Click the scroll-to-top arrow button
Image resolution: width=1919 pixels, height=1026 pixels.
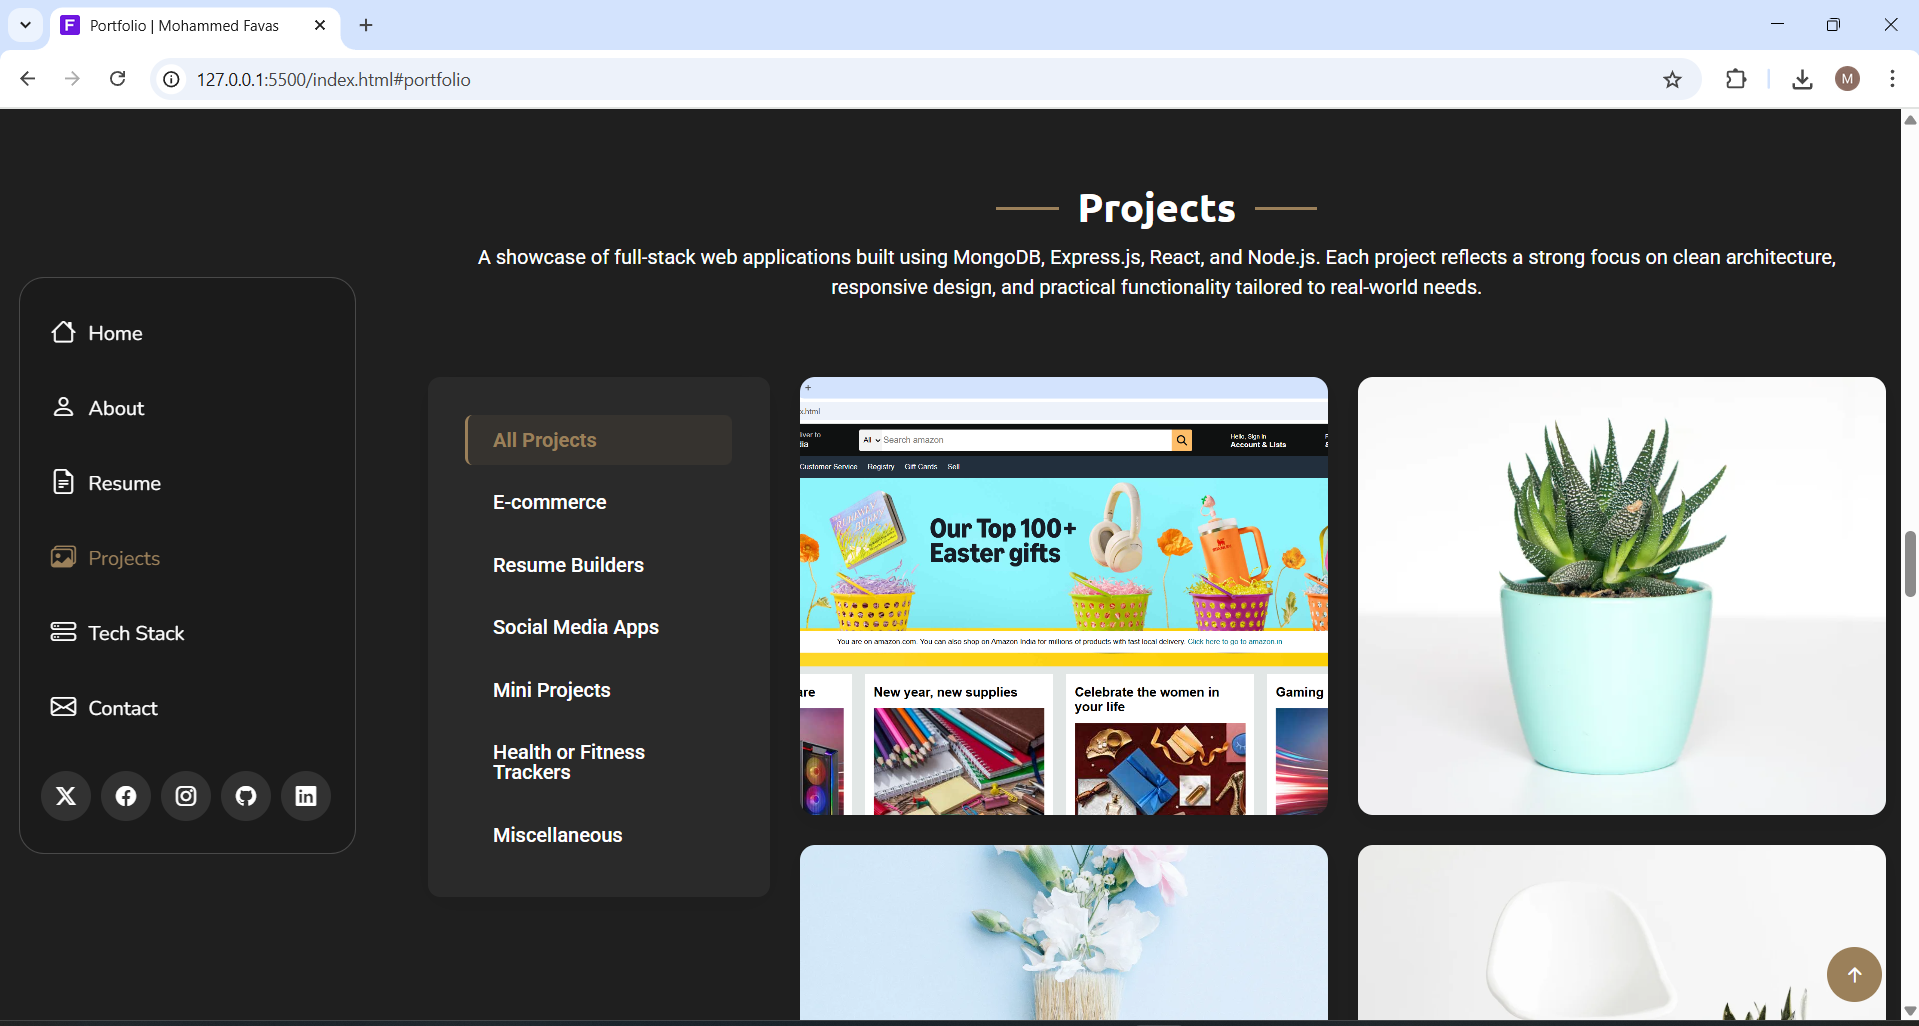tap(1854, 974)
